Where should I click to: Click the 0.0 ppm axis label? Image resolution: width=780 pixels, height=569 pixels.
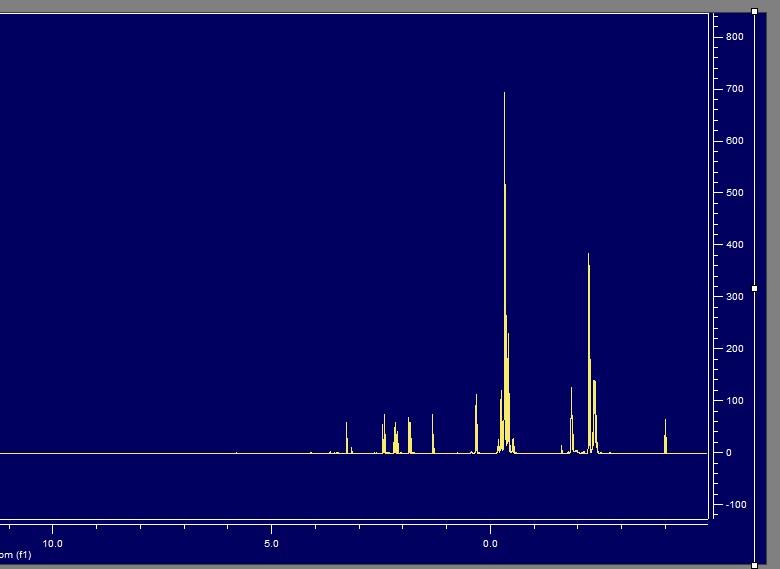(x=490, y=544)
